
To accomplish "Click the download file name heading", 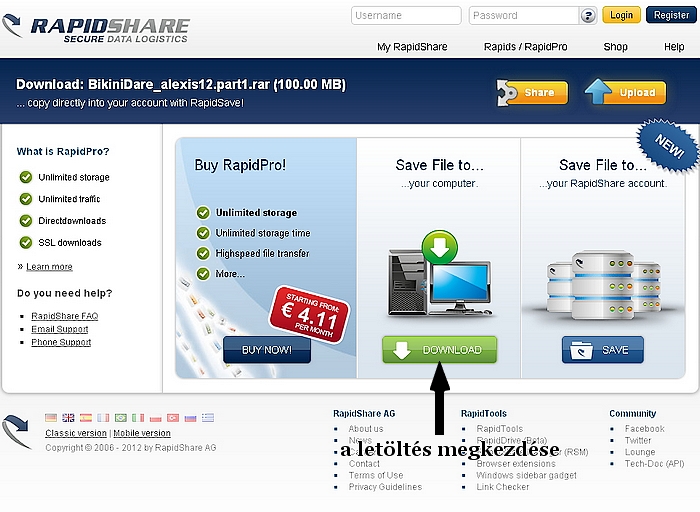I will [x=181, y=84].
